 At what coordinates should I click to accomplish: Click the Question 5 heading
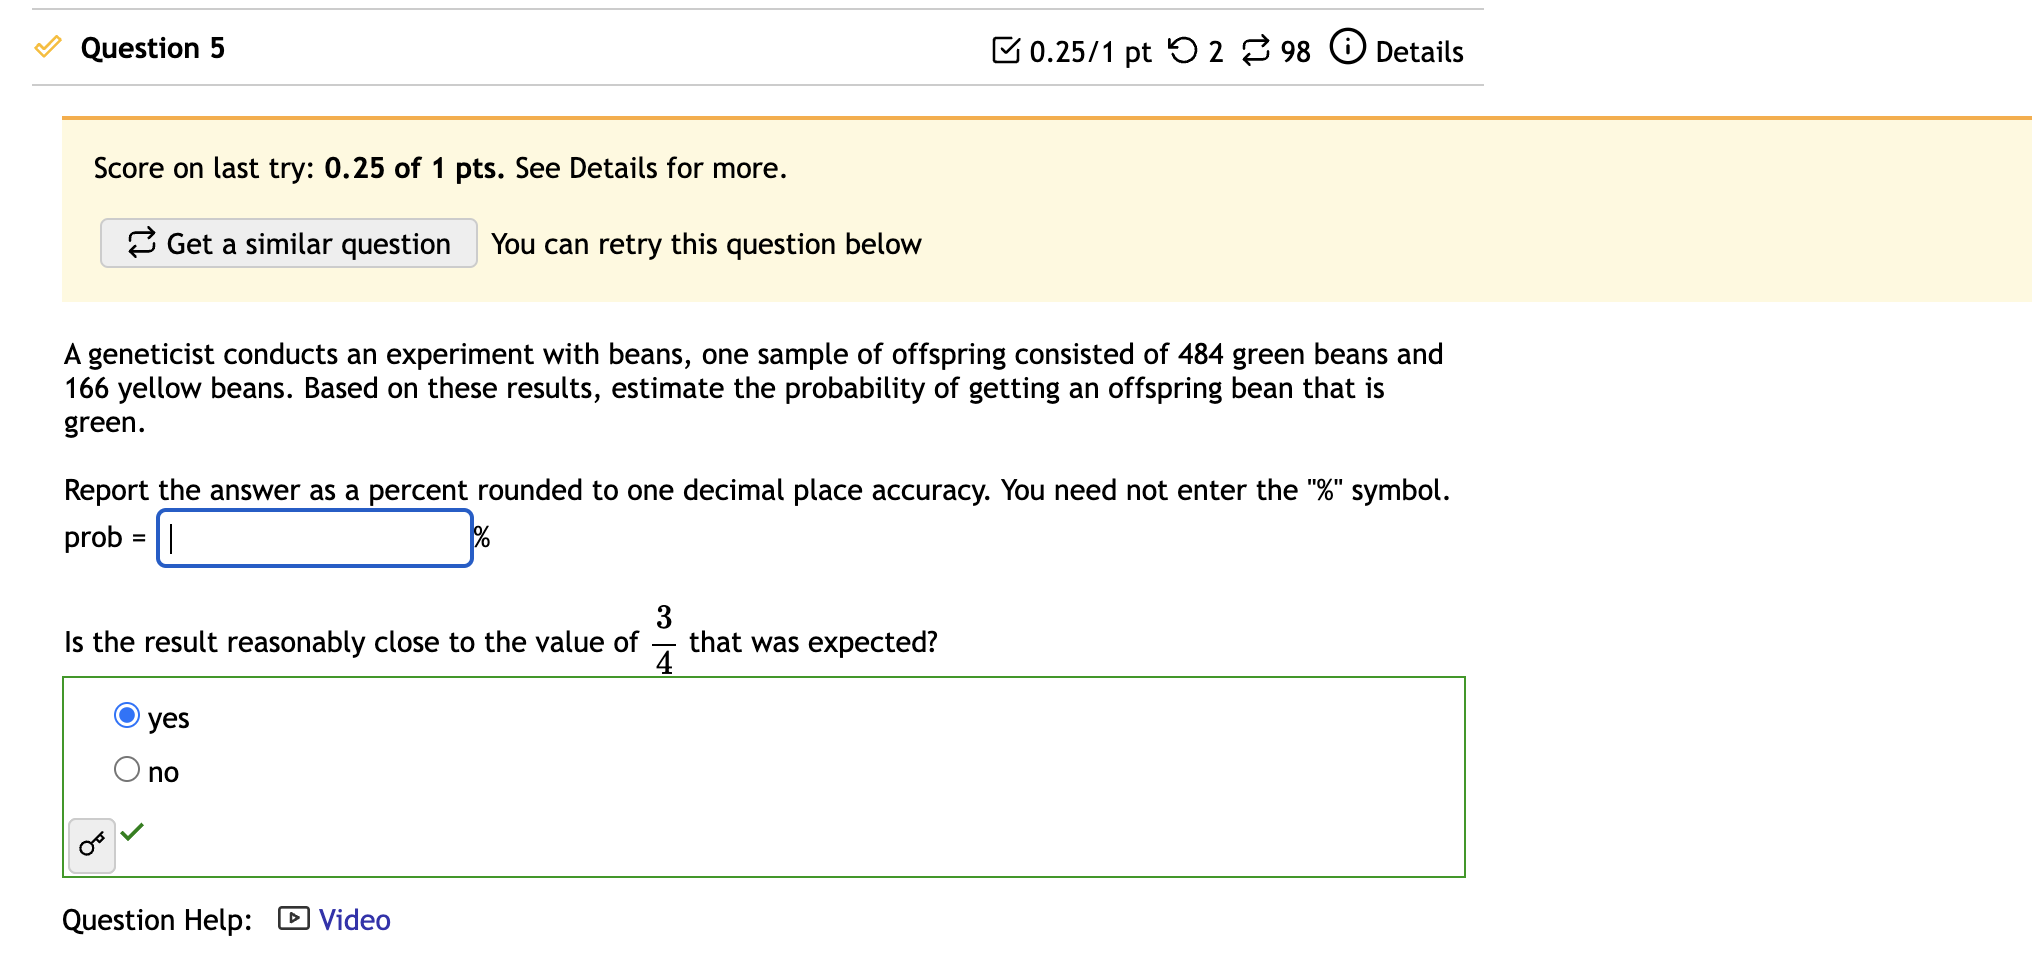(x=152, y=47)
